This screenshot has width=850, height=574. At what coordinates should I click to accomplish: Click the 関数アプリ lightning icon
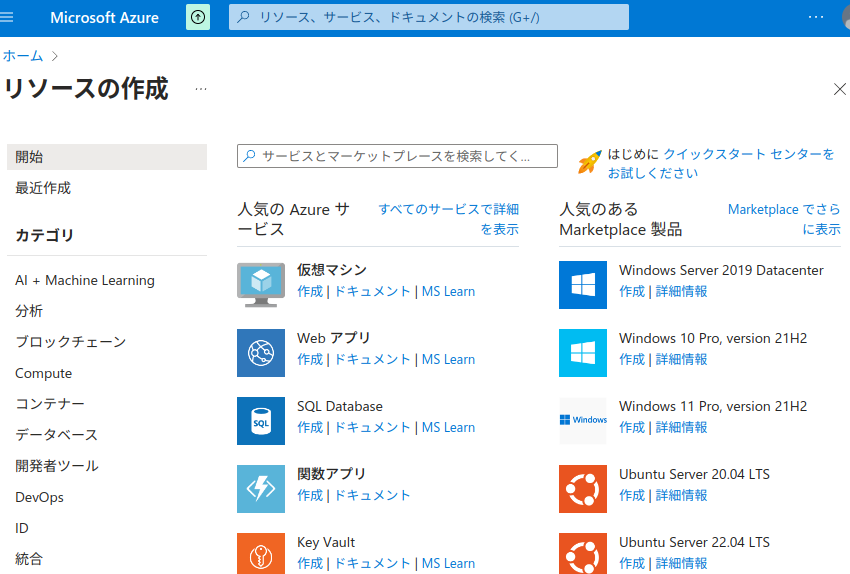(261, 489)
